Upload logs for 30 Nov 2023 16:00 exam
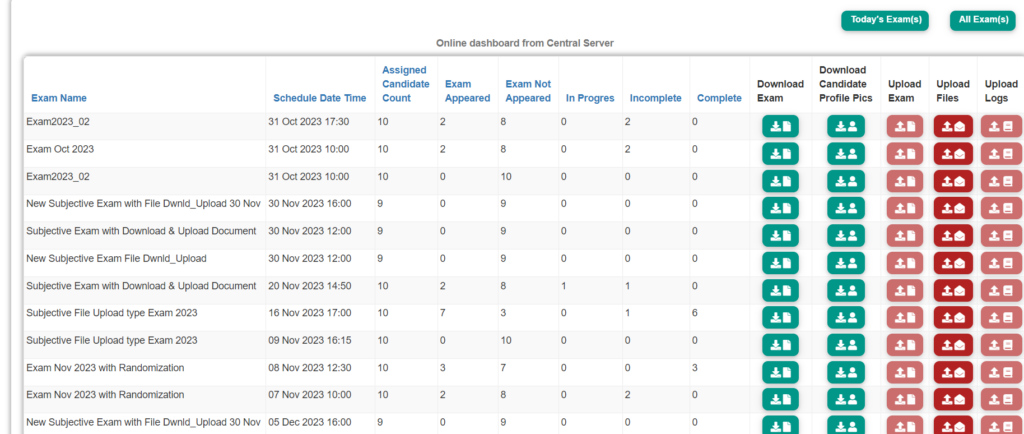Screen dimensions: 1024x434 click(1000, 208)
